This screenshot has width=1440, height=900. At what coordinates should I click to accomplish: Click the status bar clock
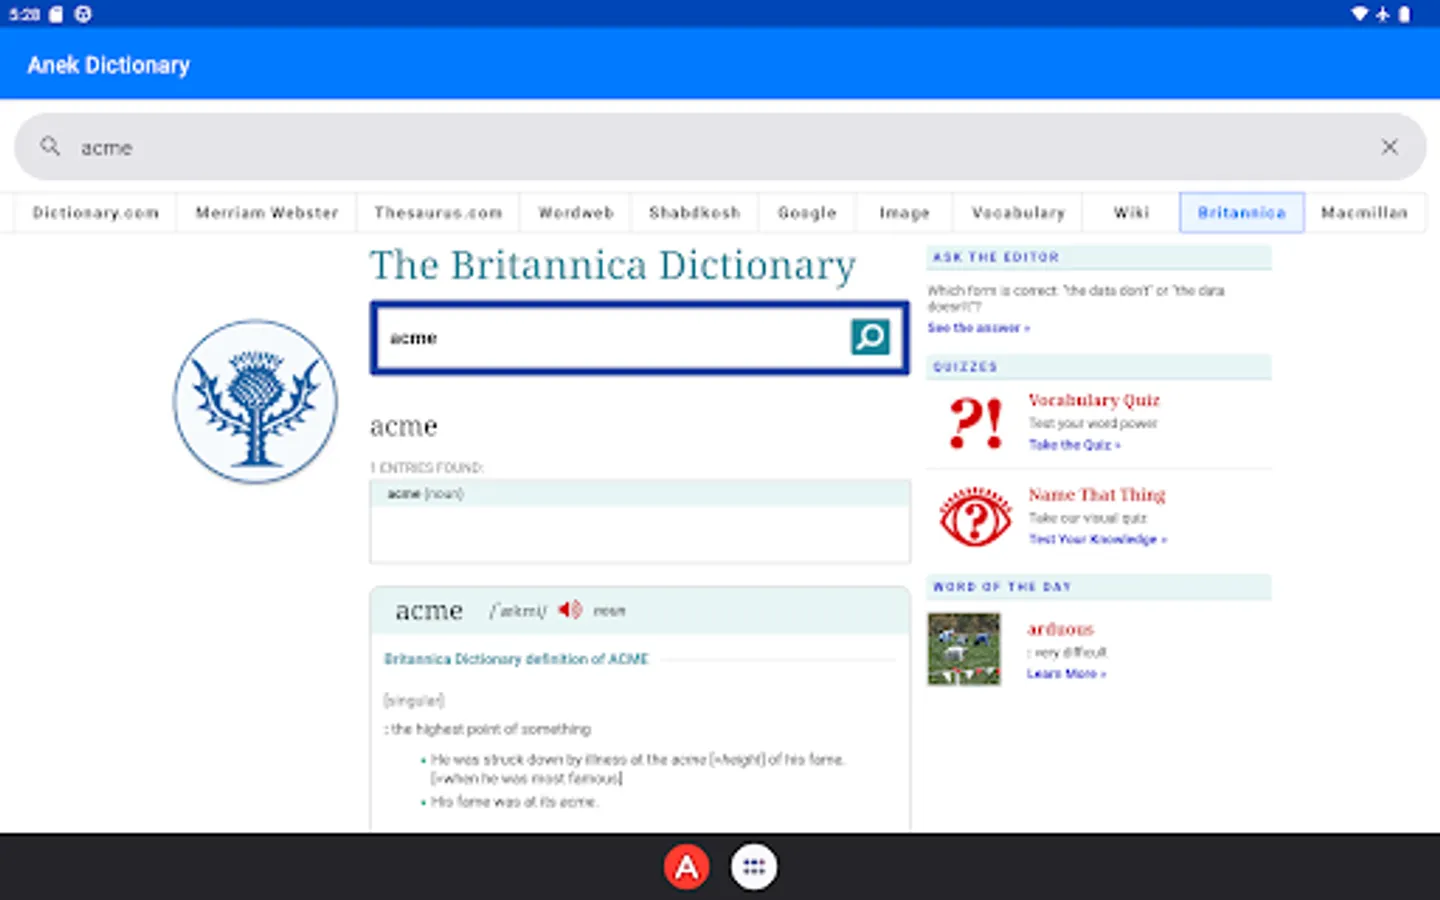tap(25, 14)
